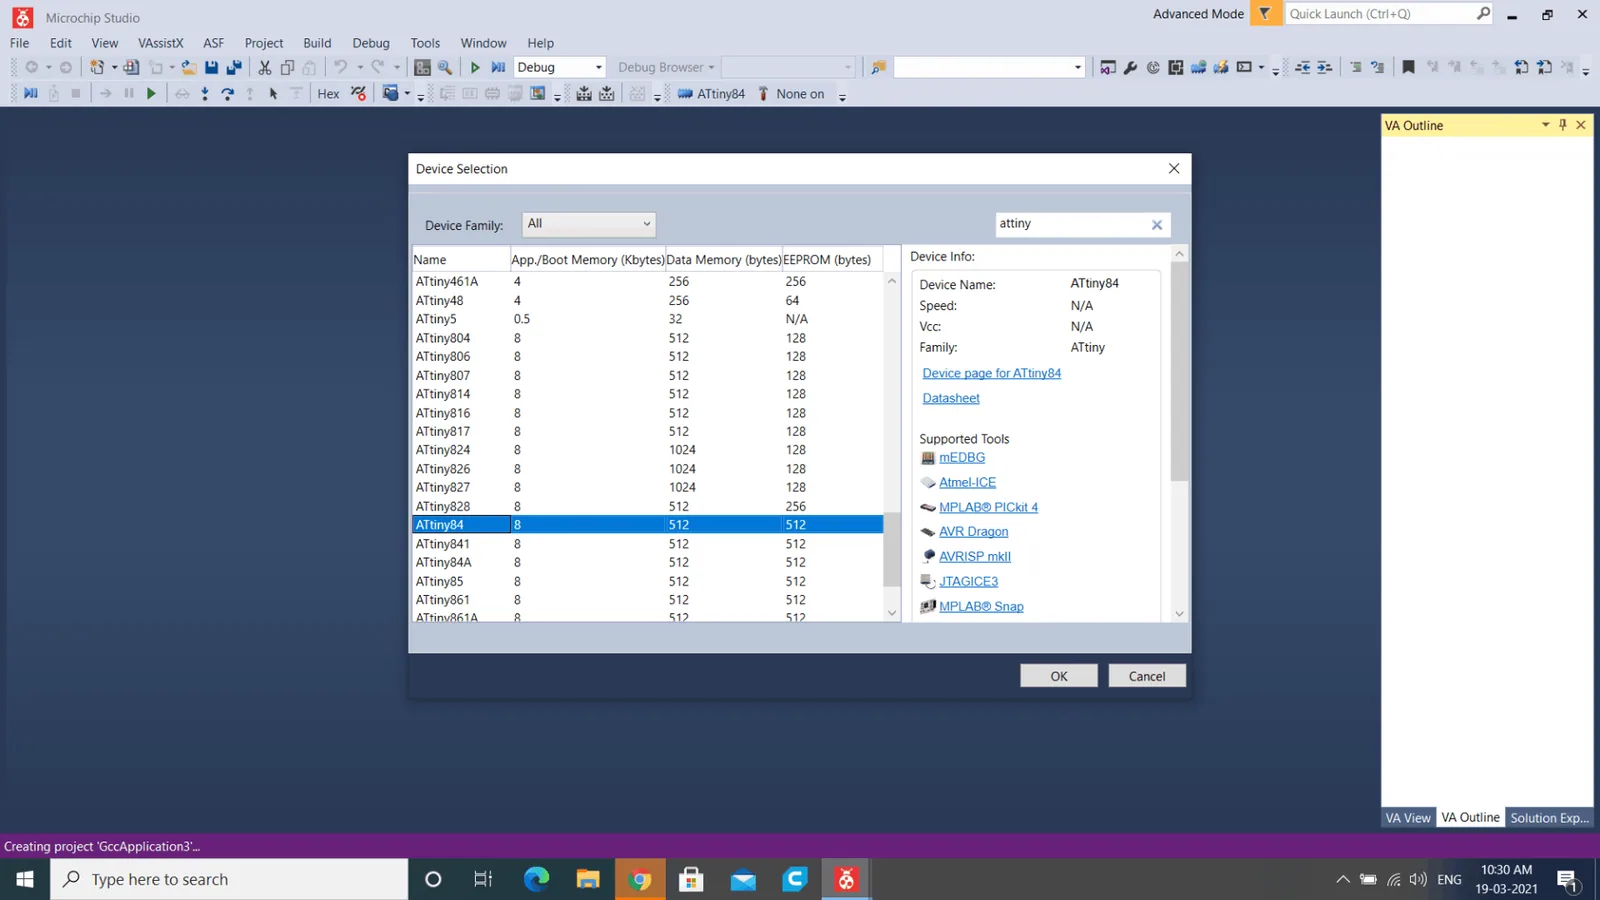The image size is (1600, 900).
Task: Select the ATtiny841 device row
Action: [648, 544]
